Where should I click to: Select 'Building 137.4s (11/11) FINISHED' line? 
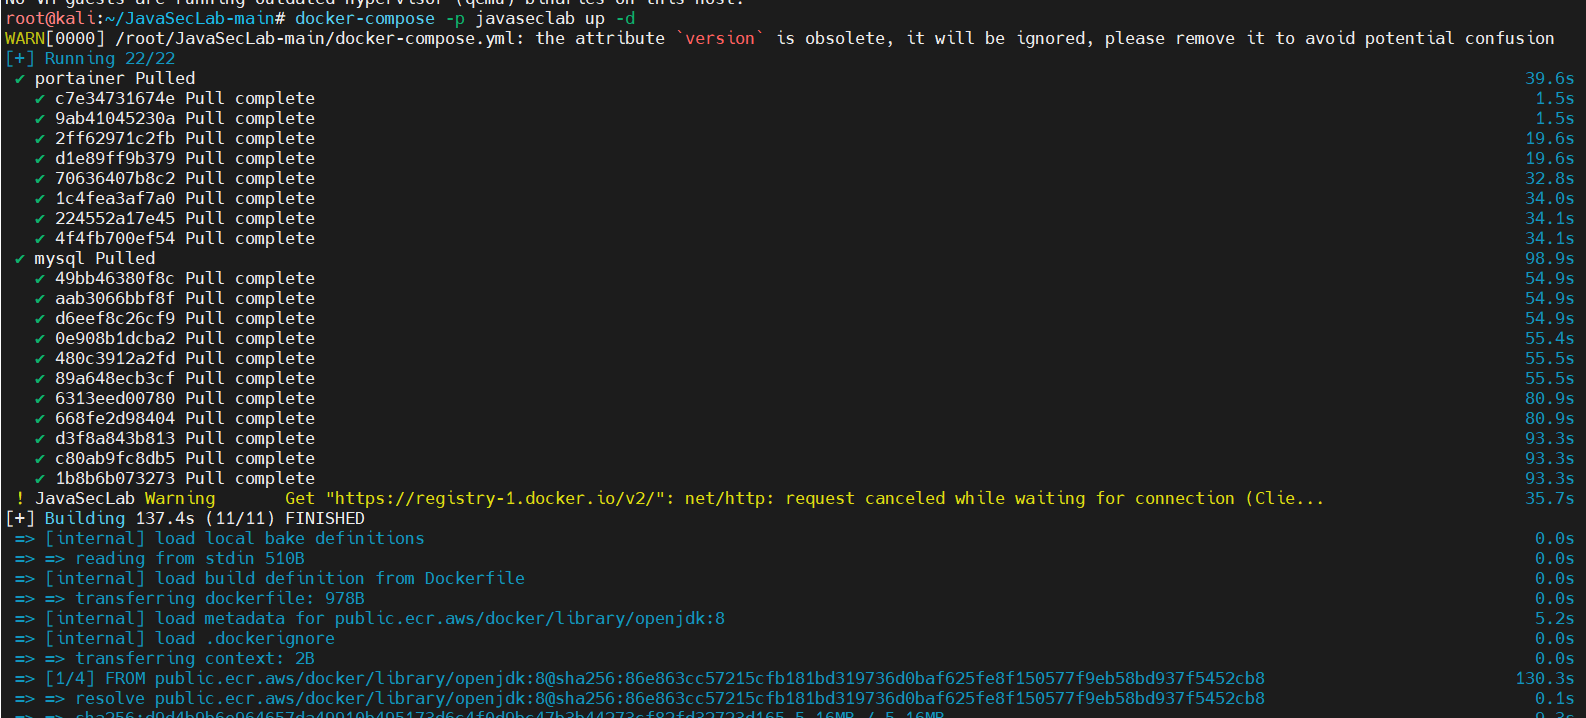tap(185, 518)
